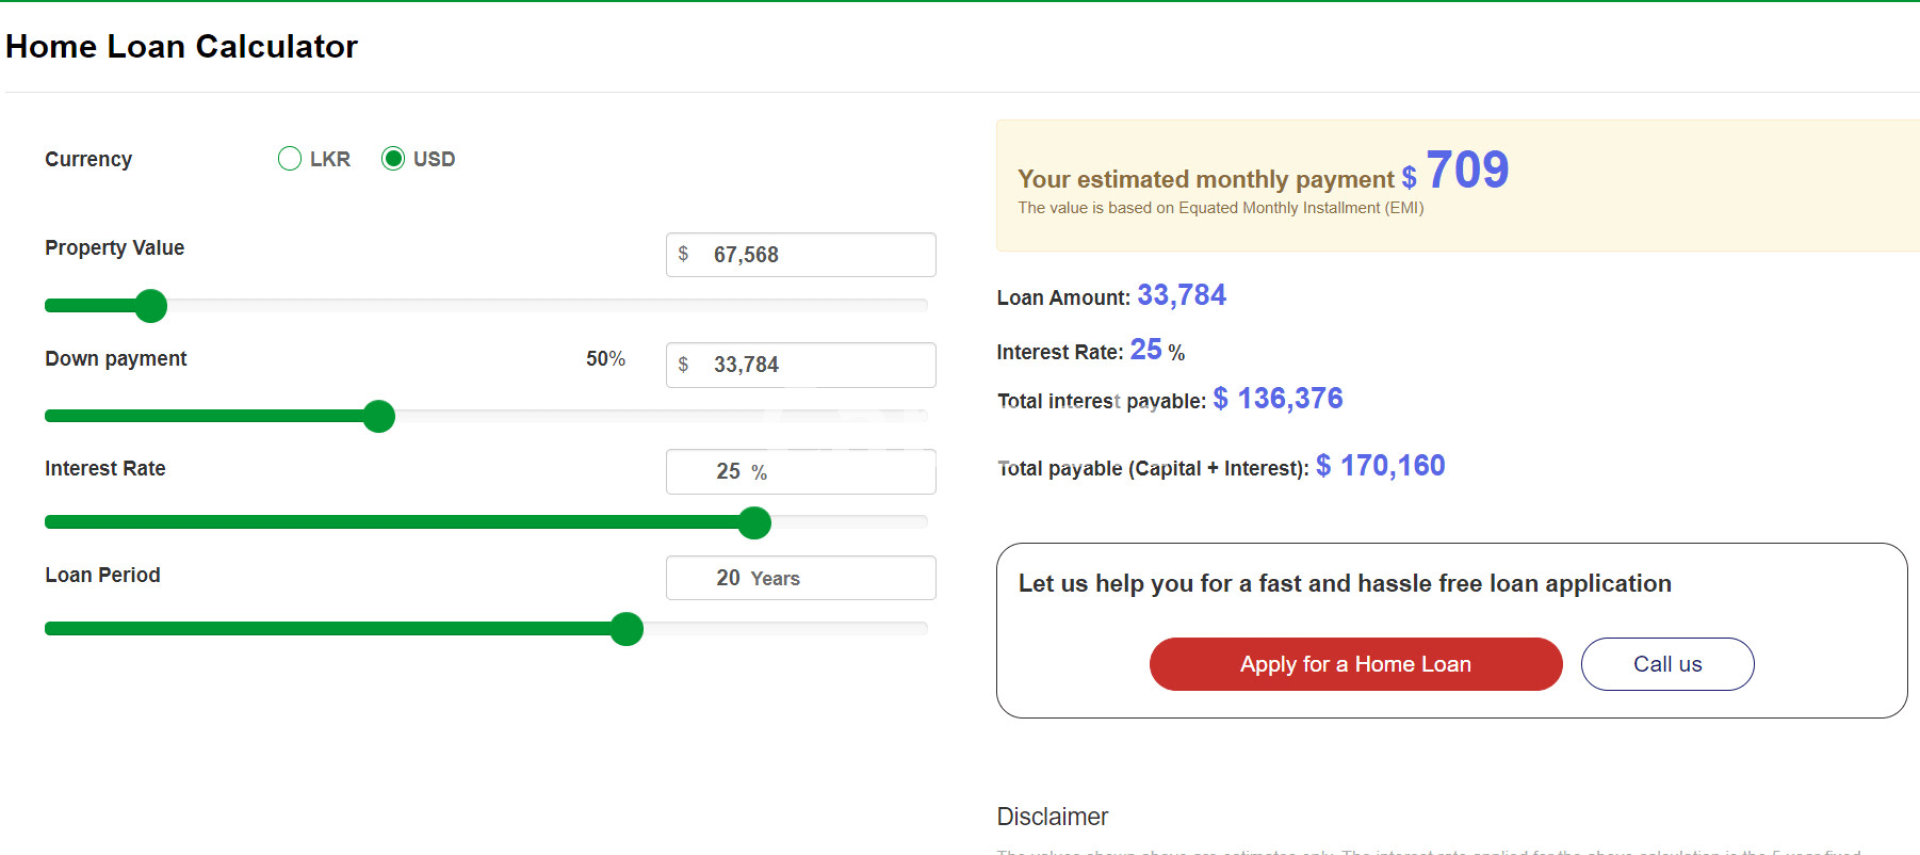
Task: Click the Disclaimer heading
Action: click(x=1052, y=817)
